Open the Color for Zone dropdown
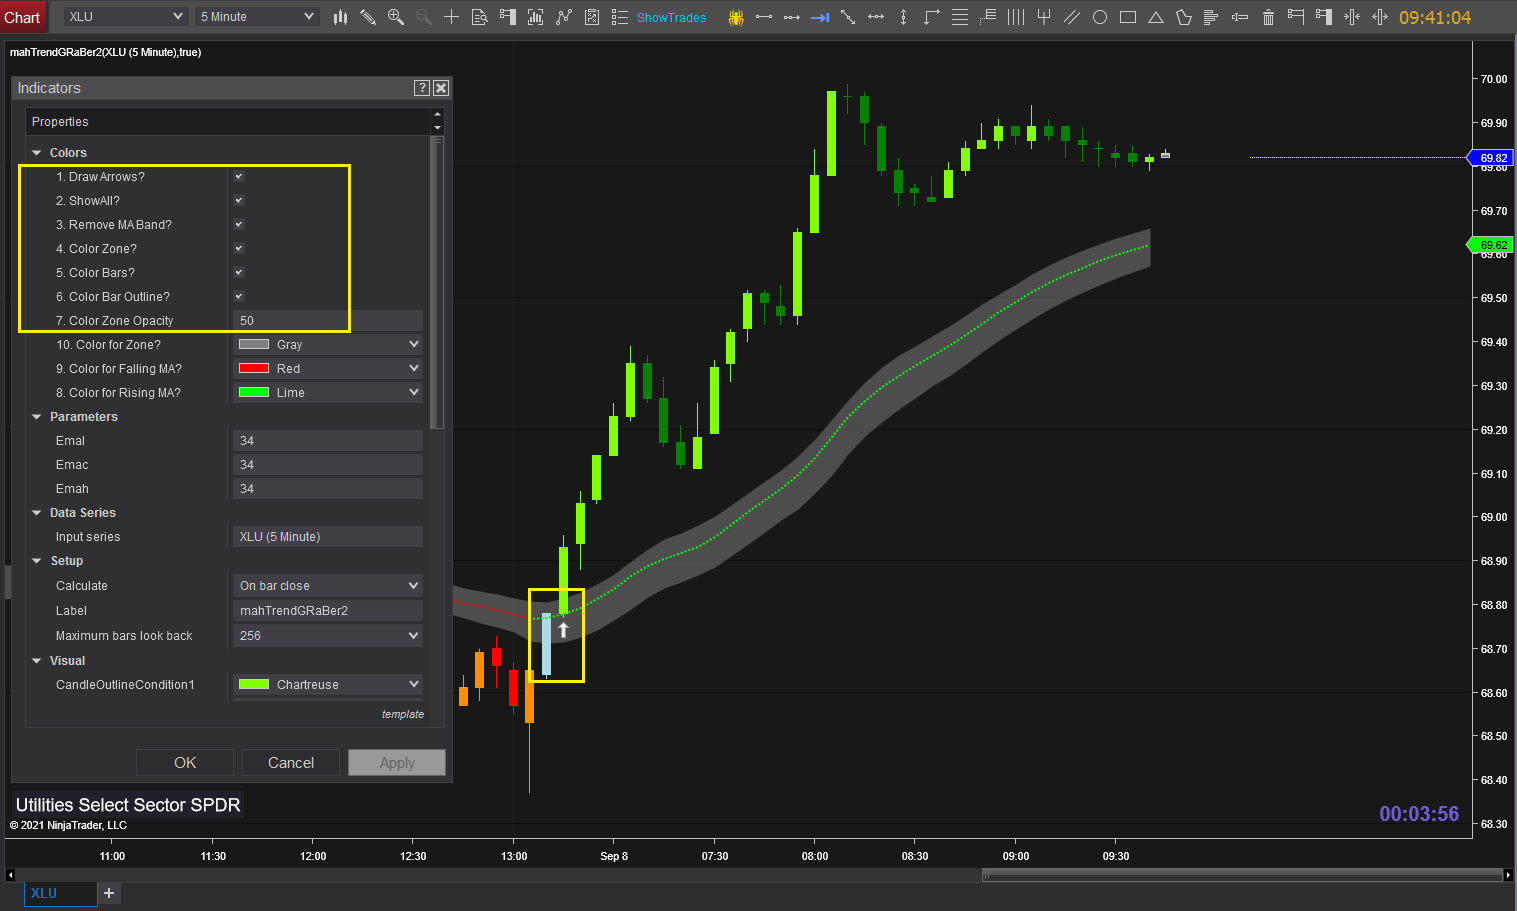 pos(328,345)
